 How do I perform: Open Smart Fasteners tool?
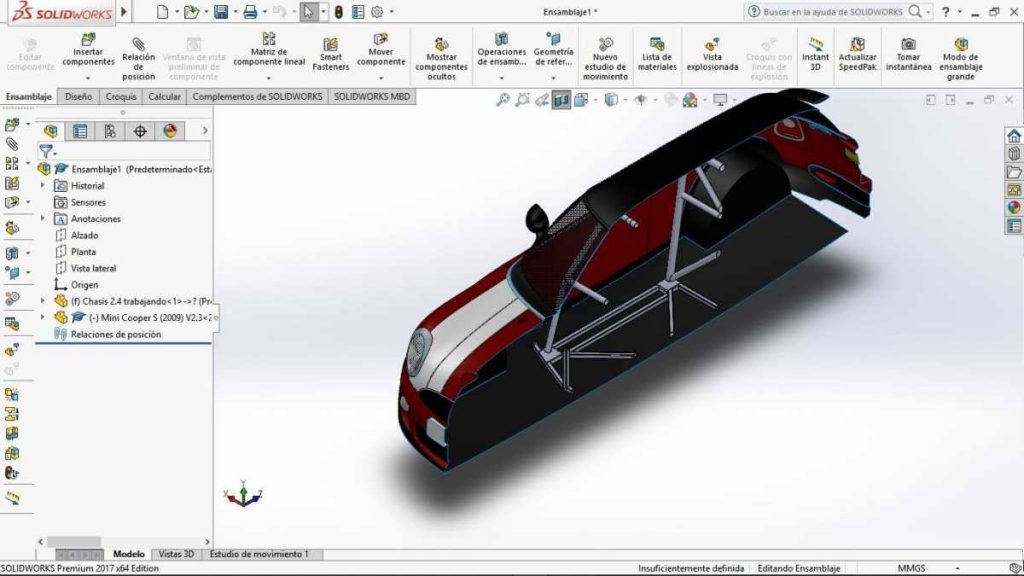pyautogui.click(x=330, y=54)
